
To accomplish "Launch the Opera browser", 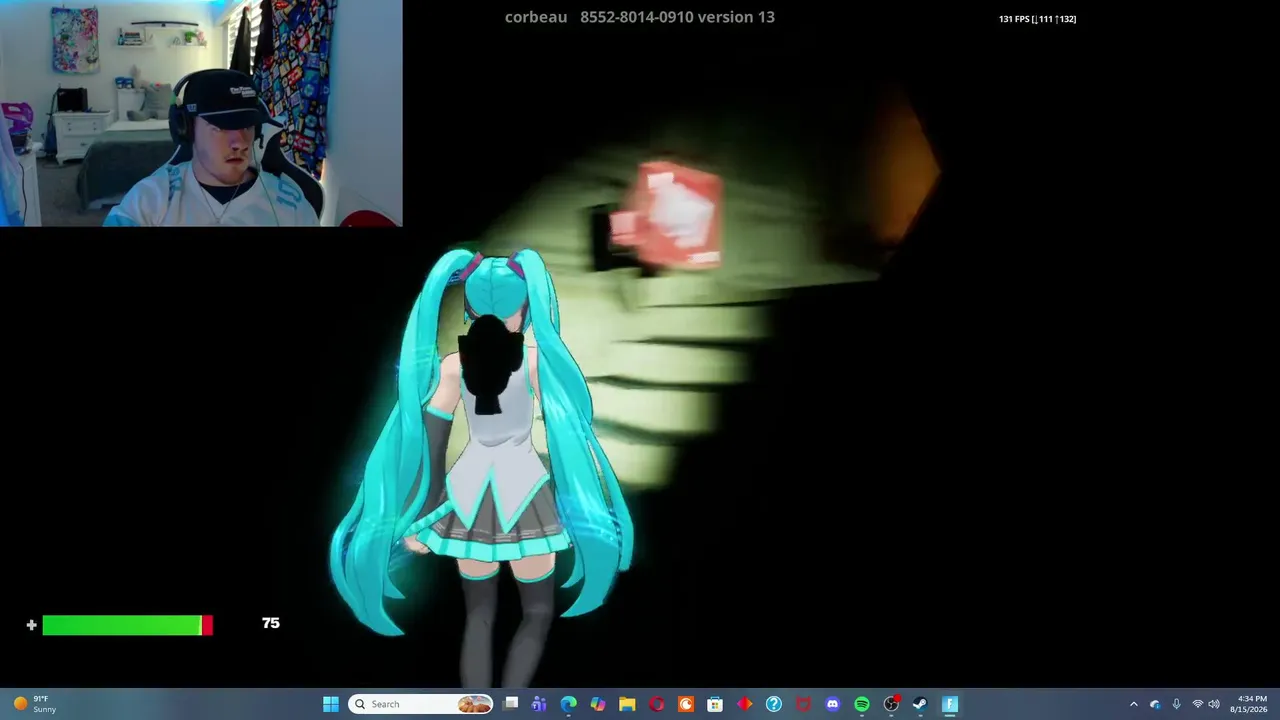I will pos(657,704).
